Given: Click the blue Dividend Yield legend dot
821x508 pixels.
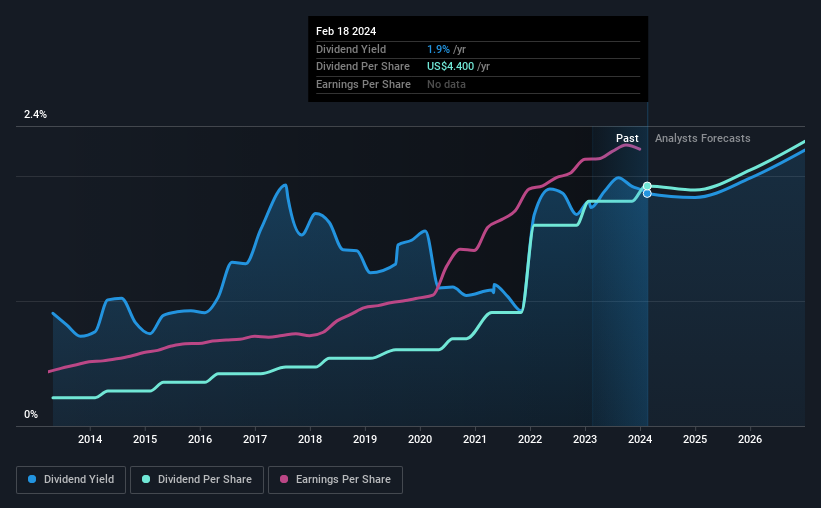Looking at the screenshot, I should pos(32,479).
